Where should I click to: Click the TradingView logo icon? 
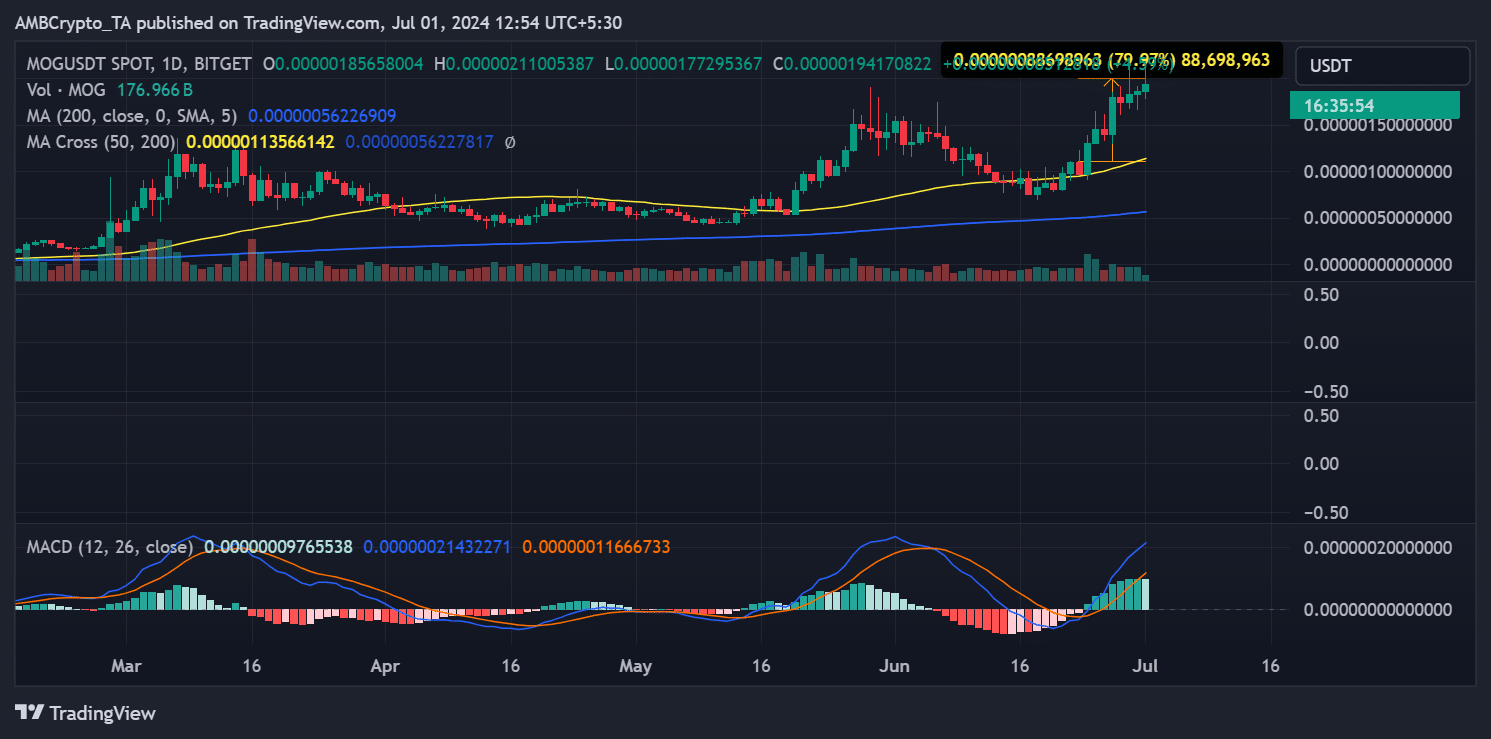click(x=30, y=713)
